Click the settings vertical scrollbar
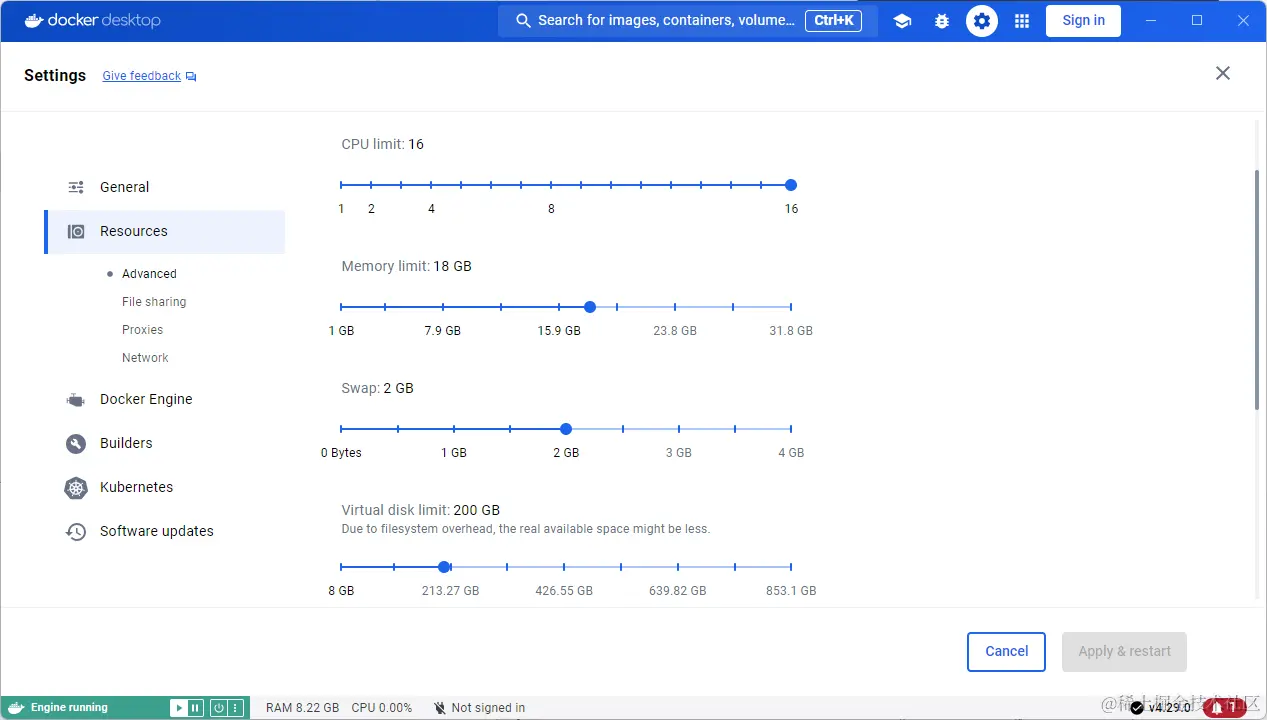The image size is (1267, 720). pos(1257,290)
